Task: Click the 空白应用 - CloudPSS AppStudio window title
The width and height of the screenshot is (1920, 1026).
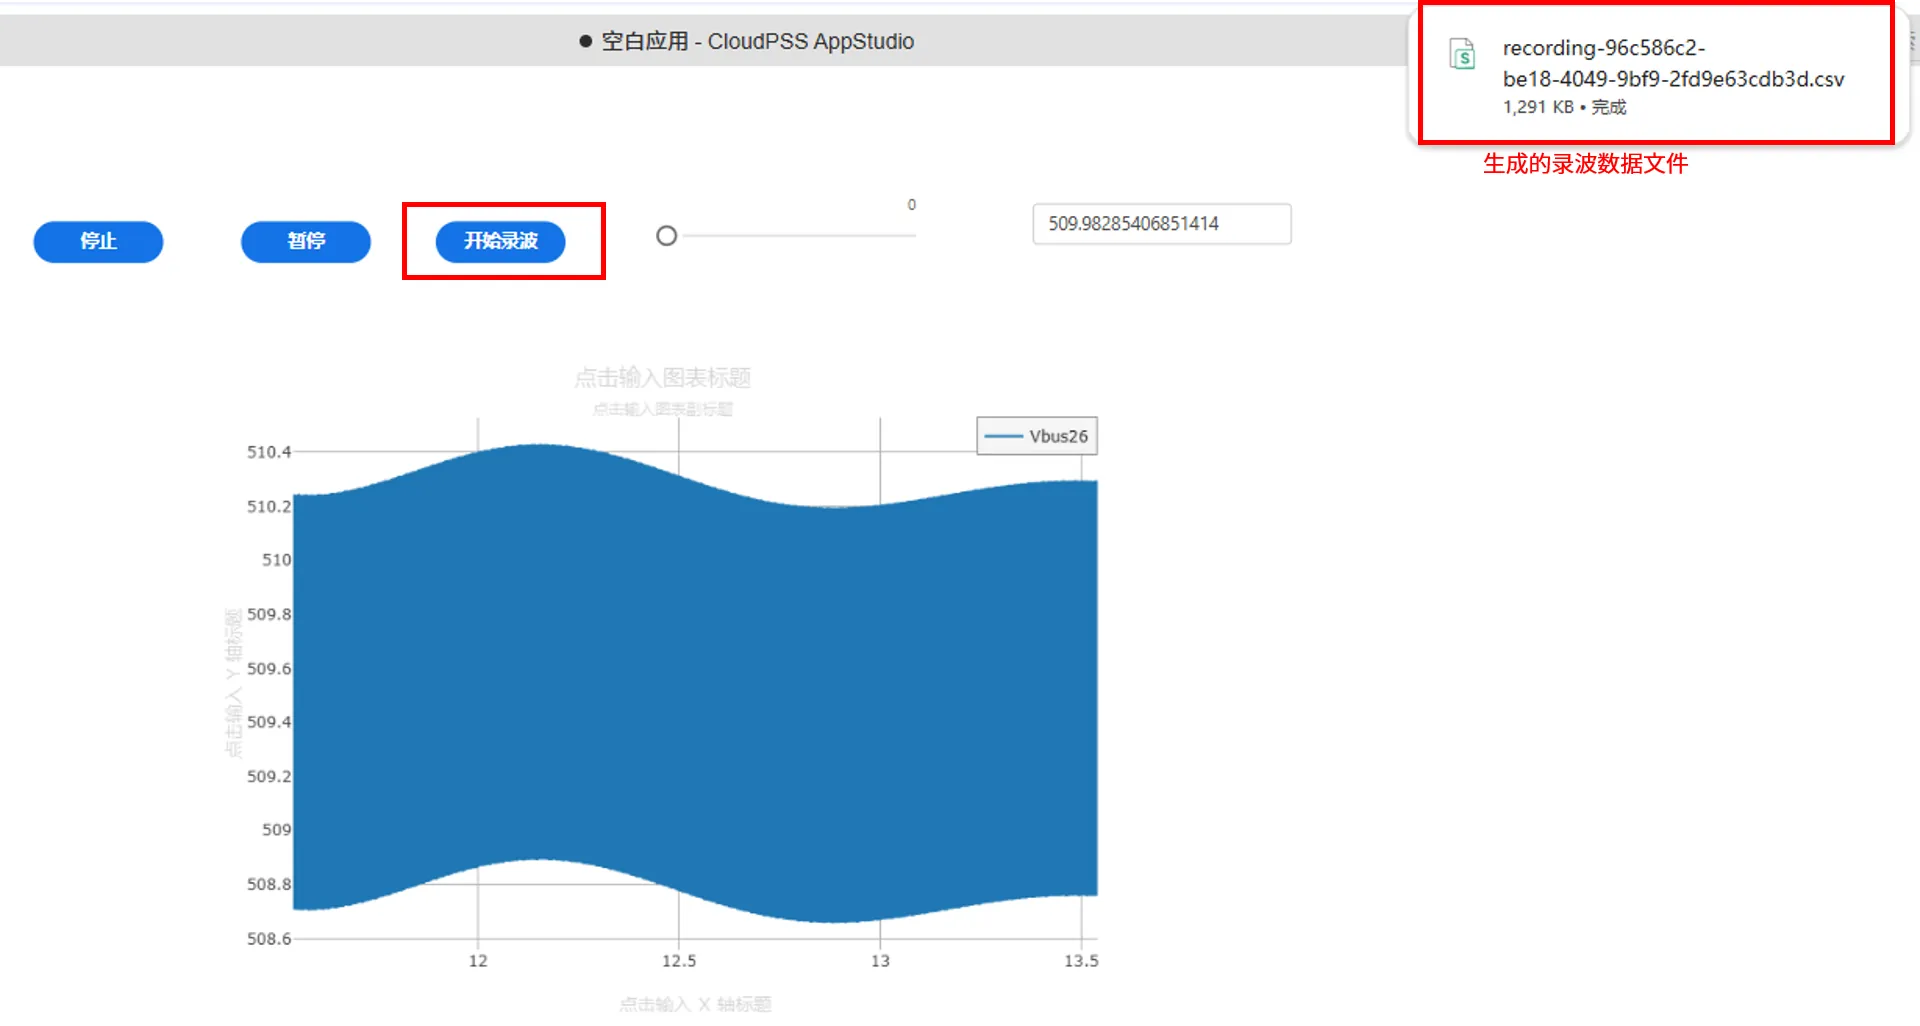Action: coord(757,41)
